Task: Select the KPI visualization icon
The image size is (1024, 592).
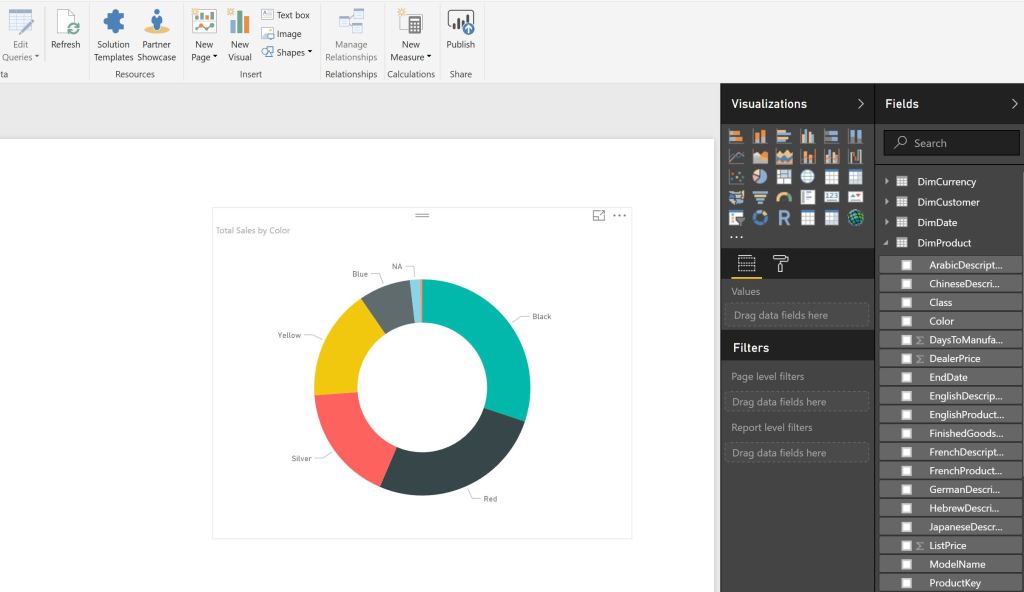Action: [x=856, y=196]
